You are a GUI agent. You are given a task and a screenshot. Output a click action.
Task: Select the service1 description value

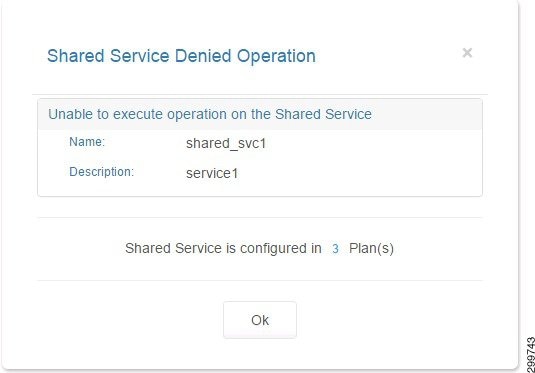(x=212, y=173)
